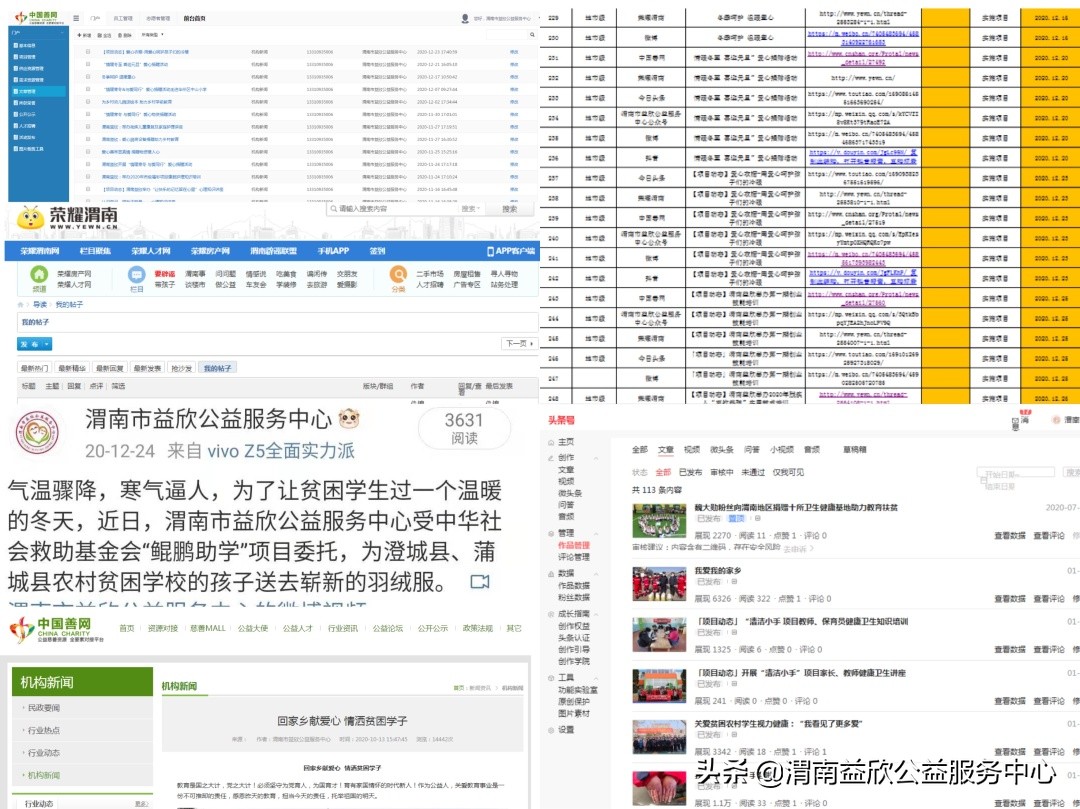Screen dimensions: 1080x809
Task: Open the orange 分类 search icon
Action: [398, 275]
